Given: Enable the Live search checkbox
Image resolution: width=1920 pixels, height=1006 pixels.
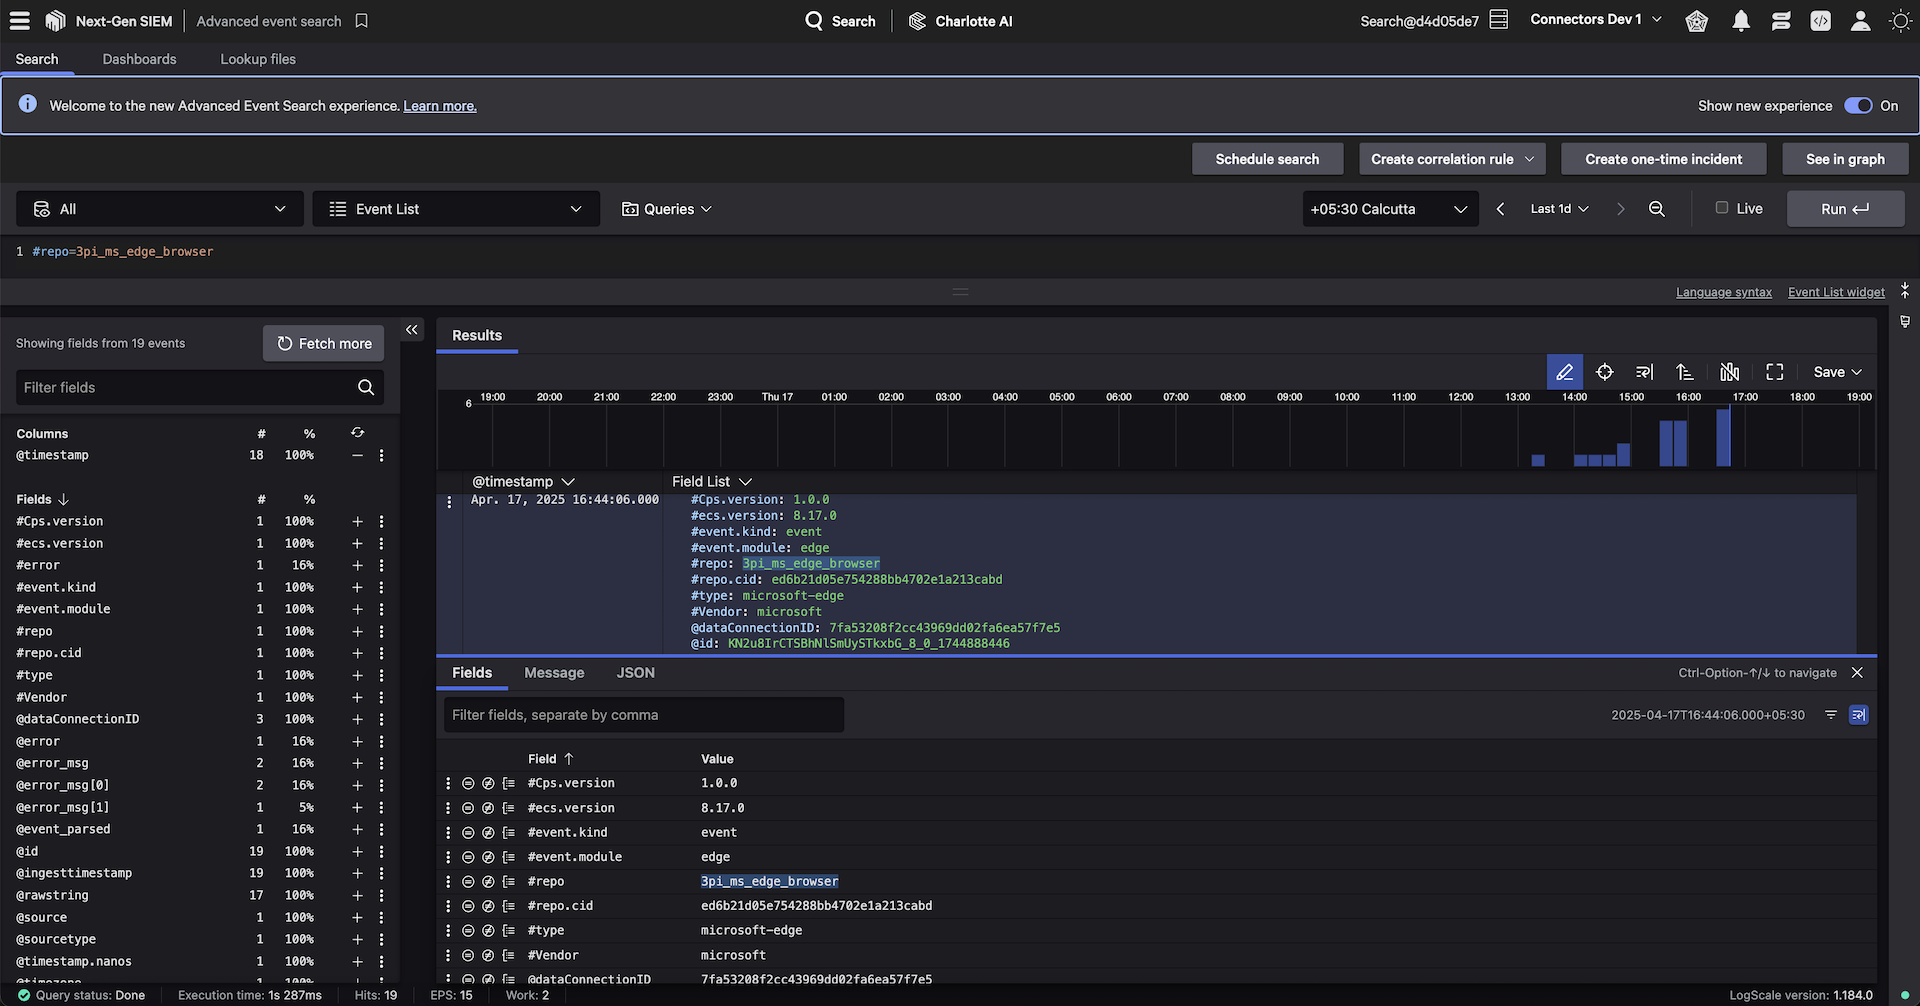Looking at the screenshot, I should coord(1722,208).
